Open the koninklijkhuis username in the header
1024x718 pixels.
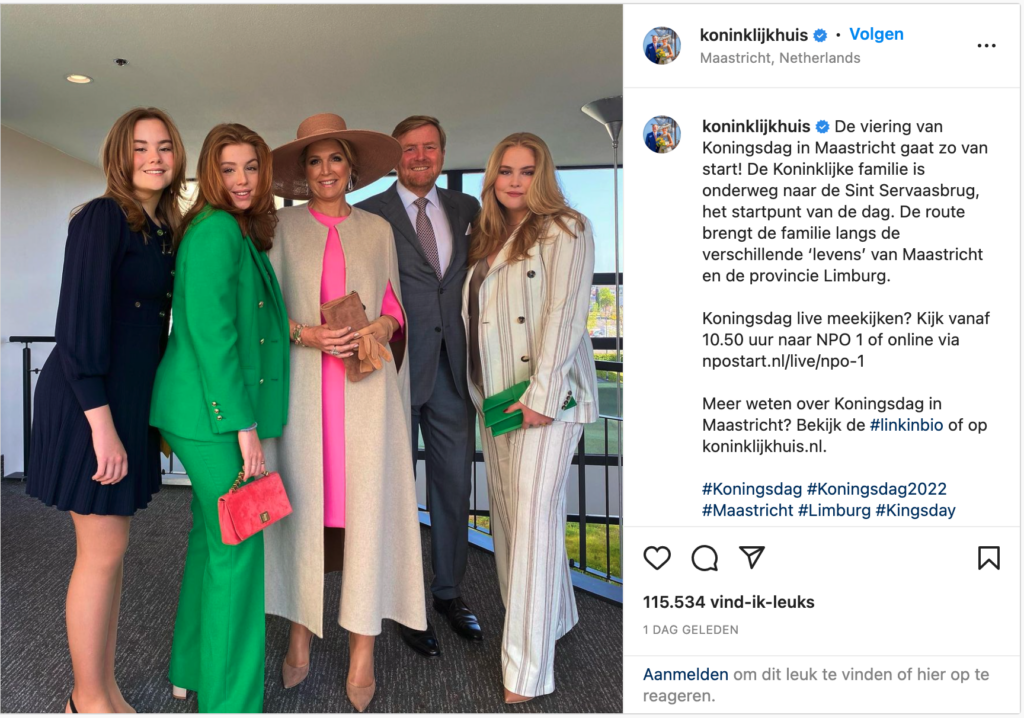754,35
